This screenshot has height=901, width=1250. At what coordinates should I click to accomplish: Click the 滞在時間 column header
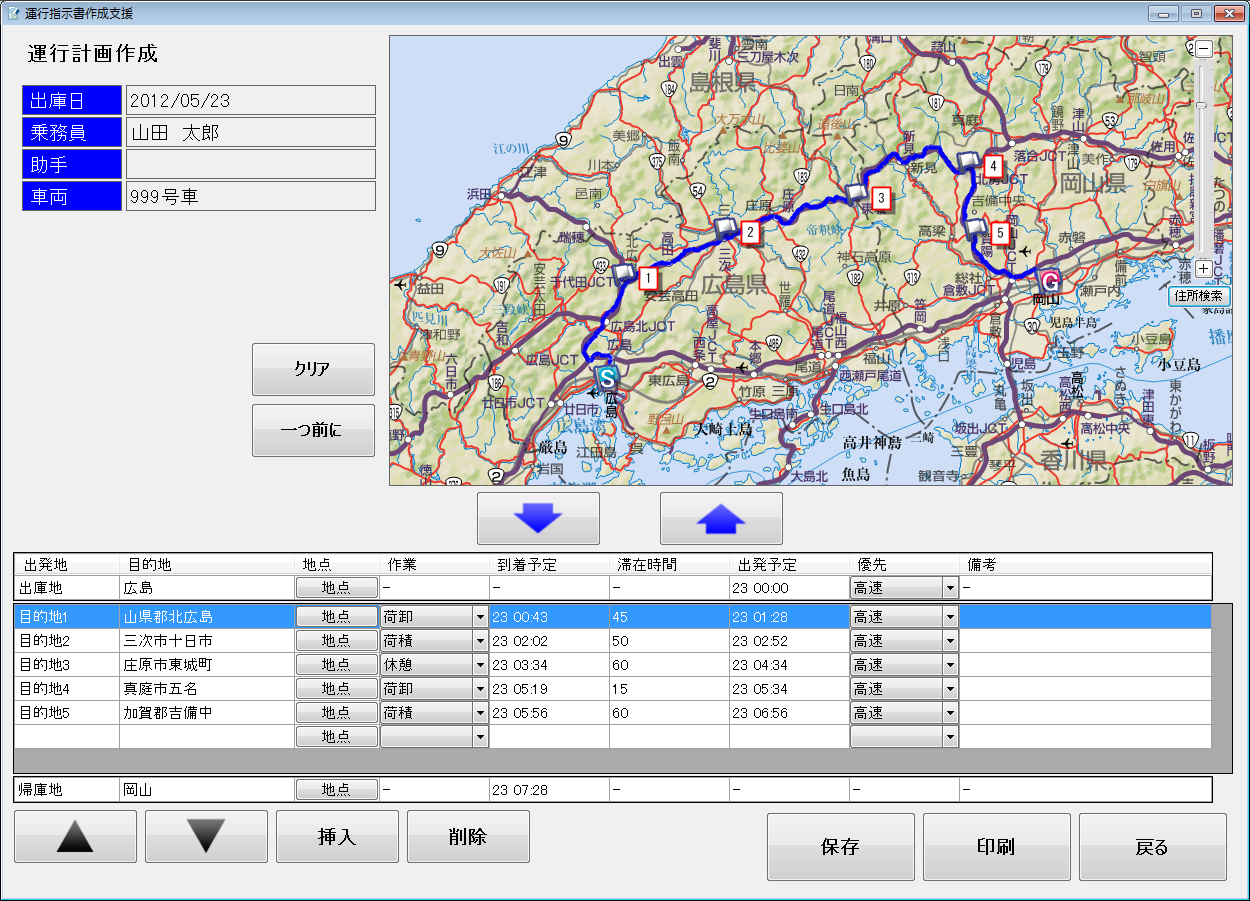(x=669, y=565)
